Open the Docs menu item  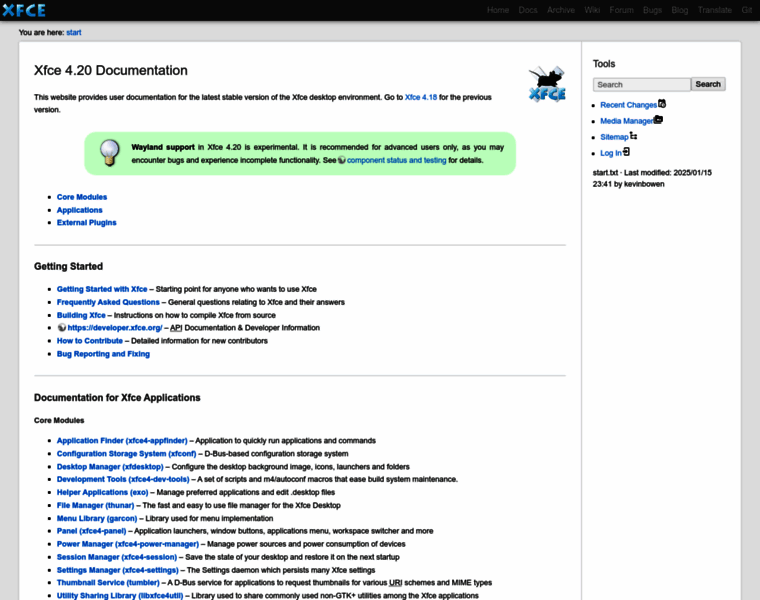click(x=528, y=10)
